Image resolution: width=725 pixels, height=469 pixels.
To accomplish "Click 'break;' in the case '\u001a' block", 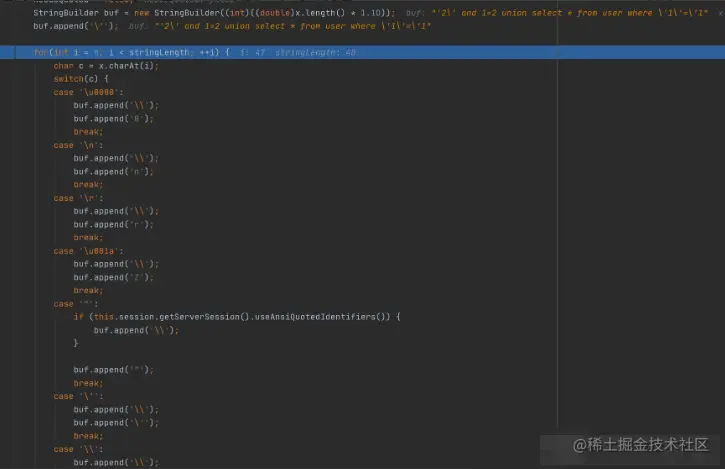I will pyautogui.click(x=88, y=290).
